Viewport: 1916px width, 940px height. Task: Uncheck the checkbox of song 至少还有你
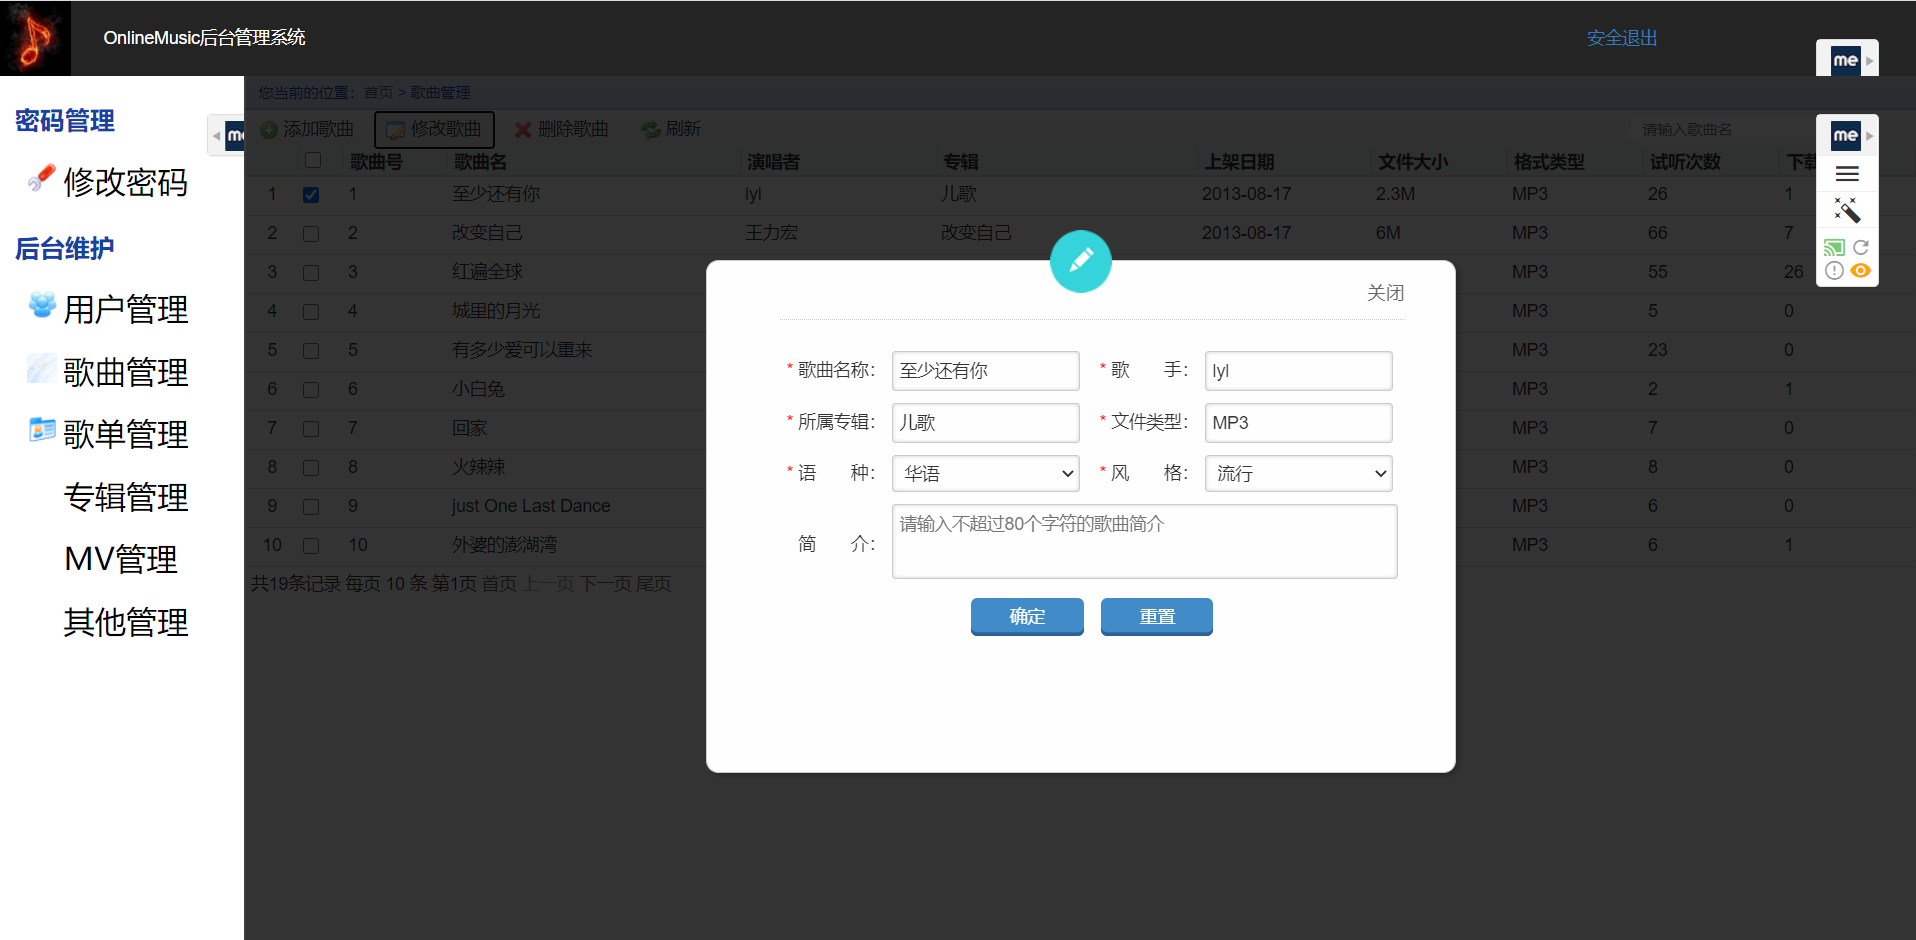[x=311, y=194]
